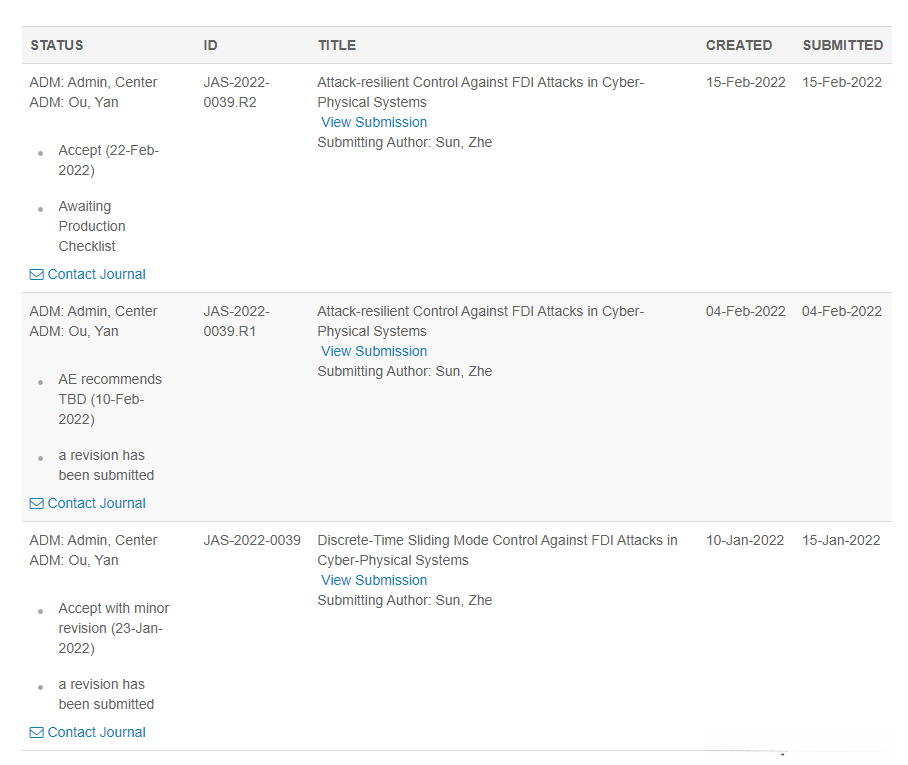Screen dimensions: 908x765
Task: Open View Submission for revision R1
Action: click(x=374, y=351)
